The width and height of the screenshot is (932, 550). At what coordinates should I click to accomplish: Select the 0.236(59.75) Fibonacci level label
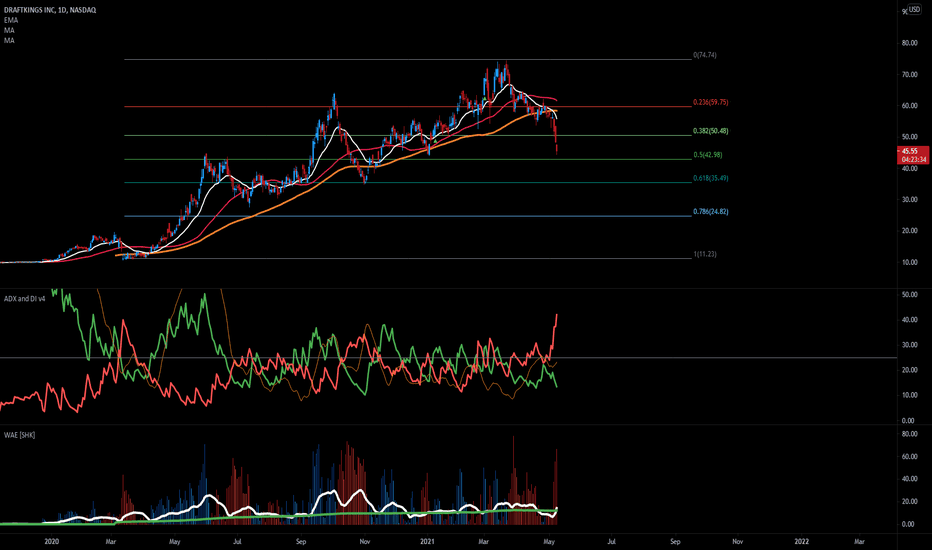click(711, 102)
